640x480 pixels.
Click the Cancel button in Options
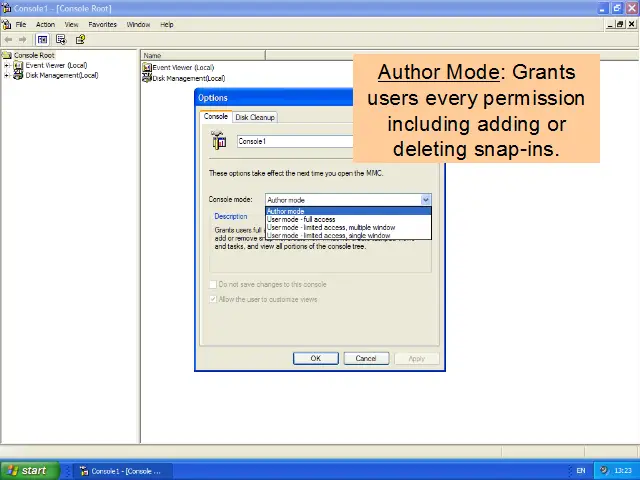coord(366,358)
